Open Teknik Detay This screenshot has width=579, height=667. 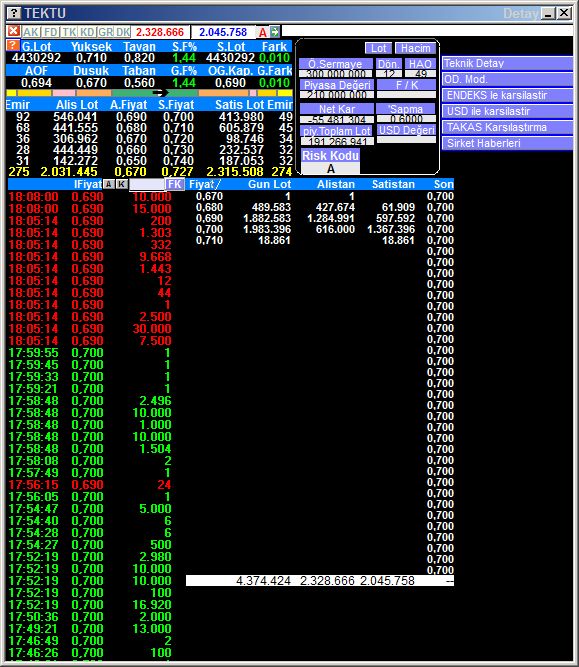click(508, 63)
